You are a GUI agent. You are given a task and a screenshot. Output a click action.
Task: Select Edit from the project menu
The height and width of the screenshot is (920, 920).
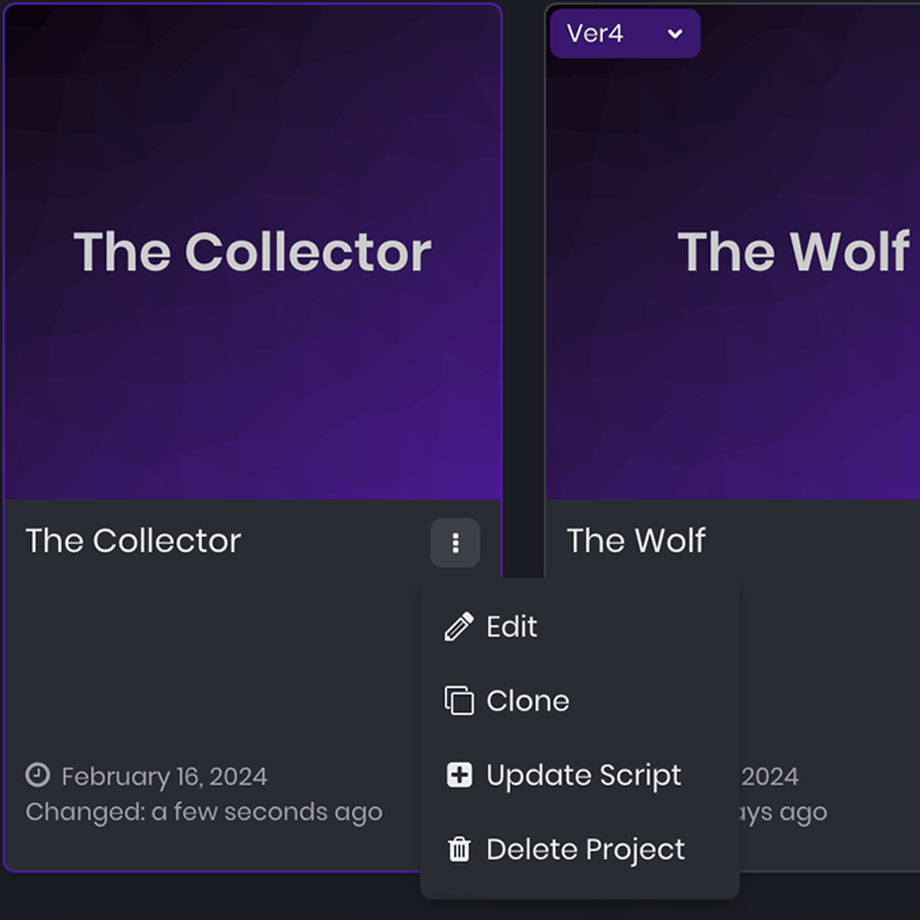(580, 627)
